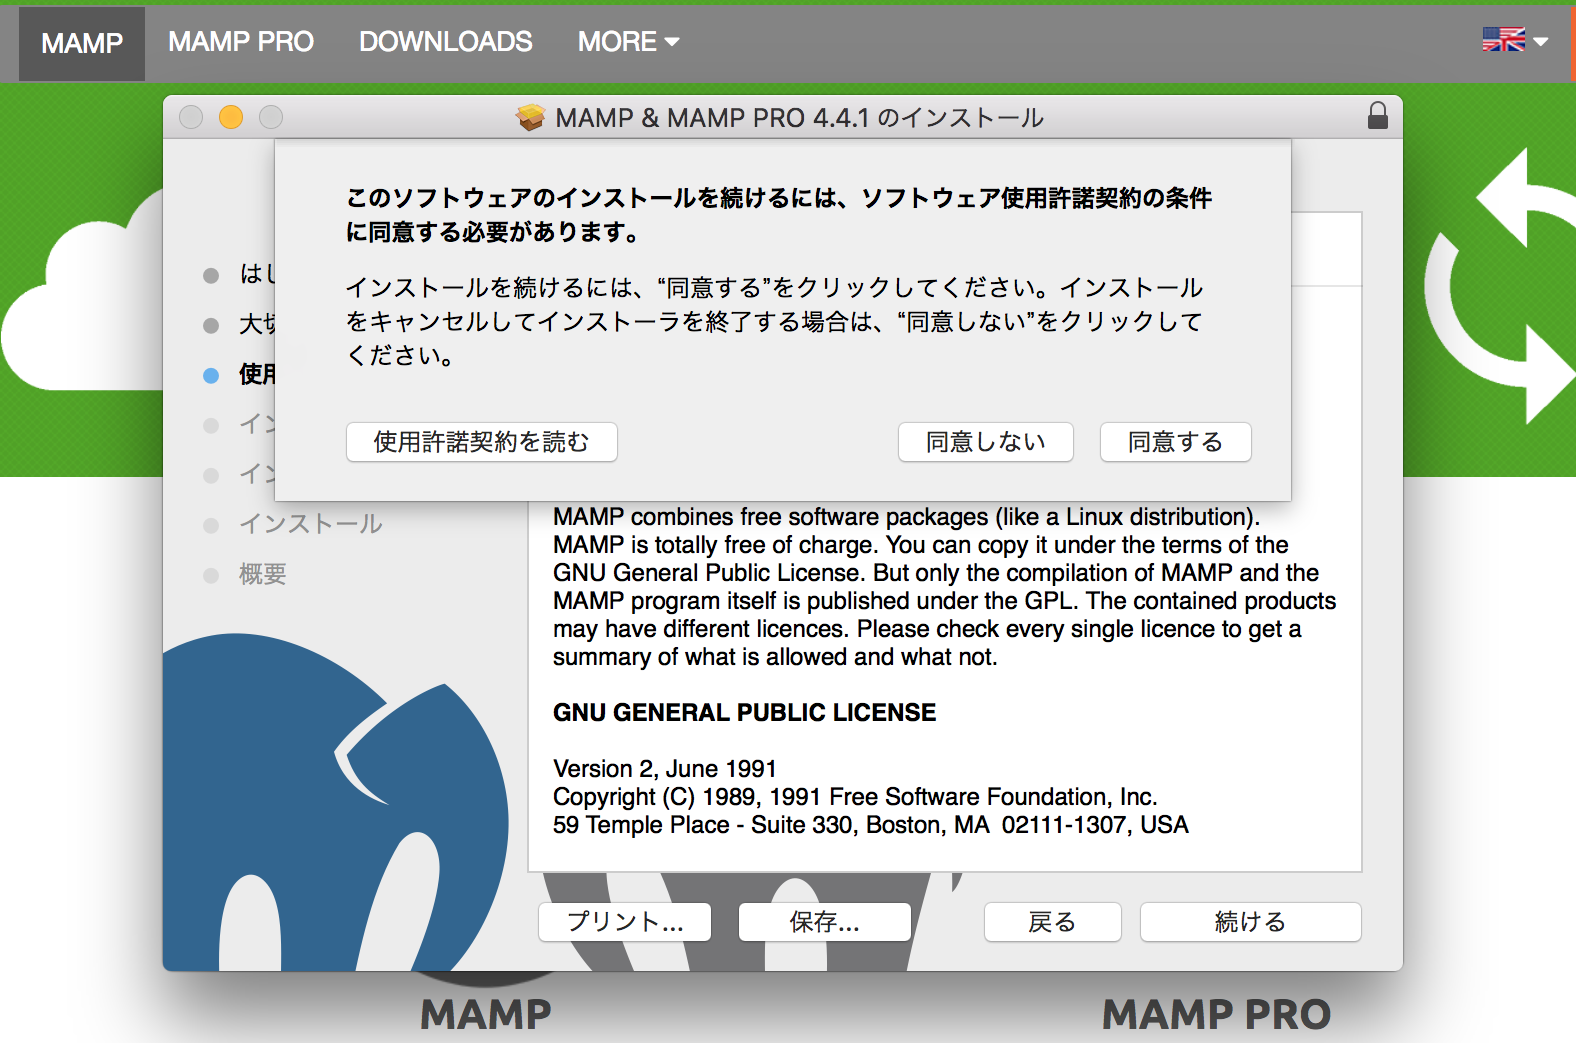Click the 戻る (Go Back) button
Screen dimensions: 1576x1043
pos(1052,922)
